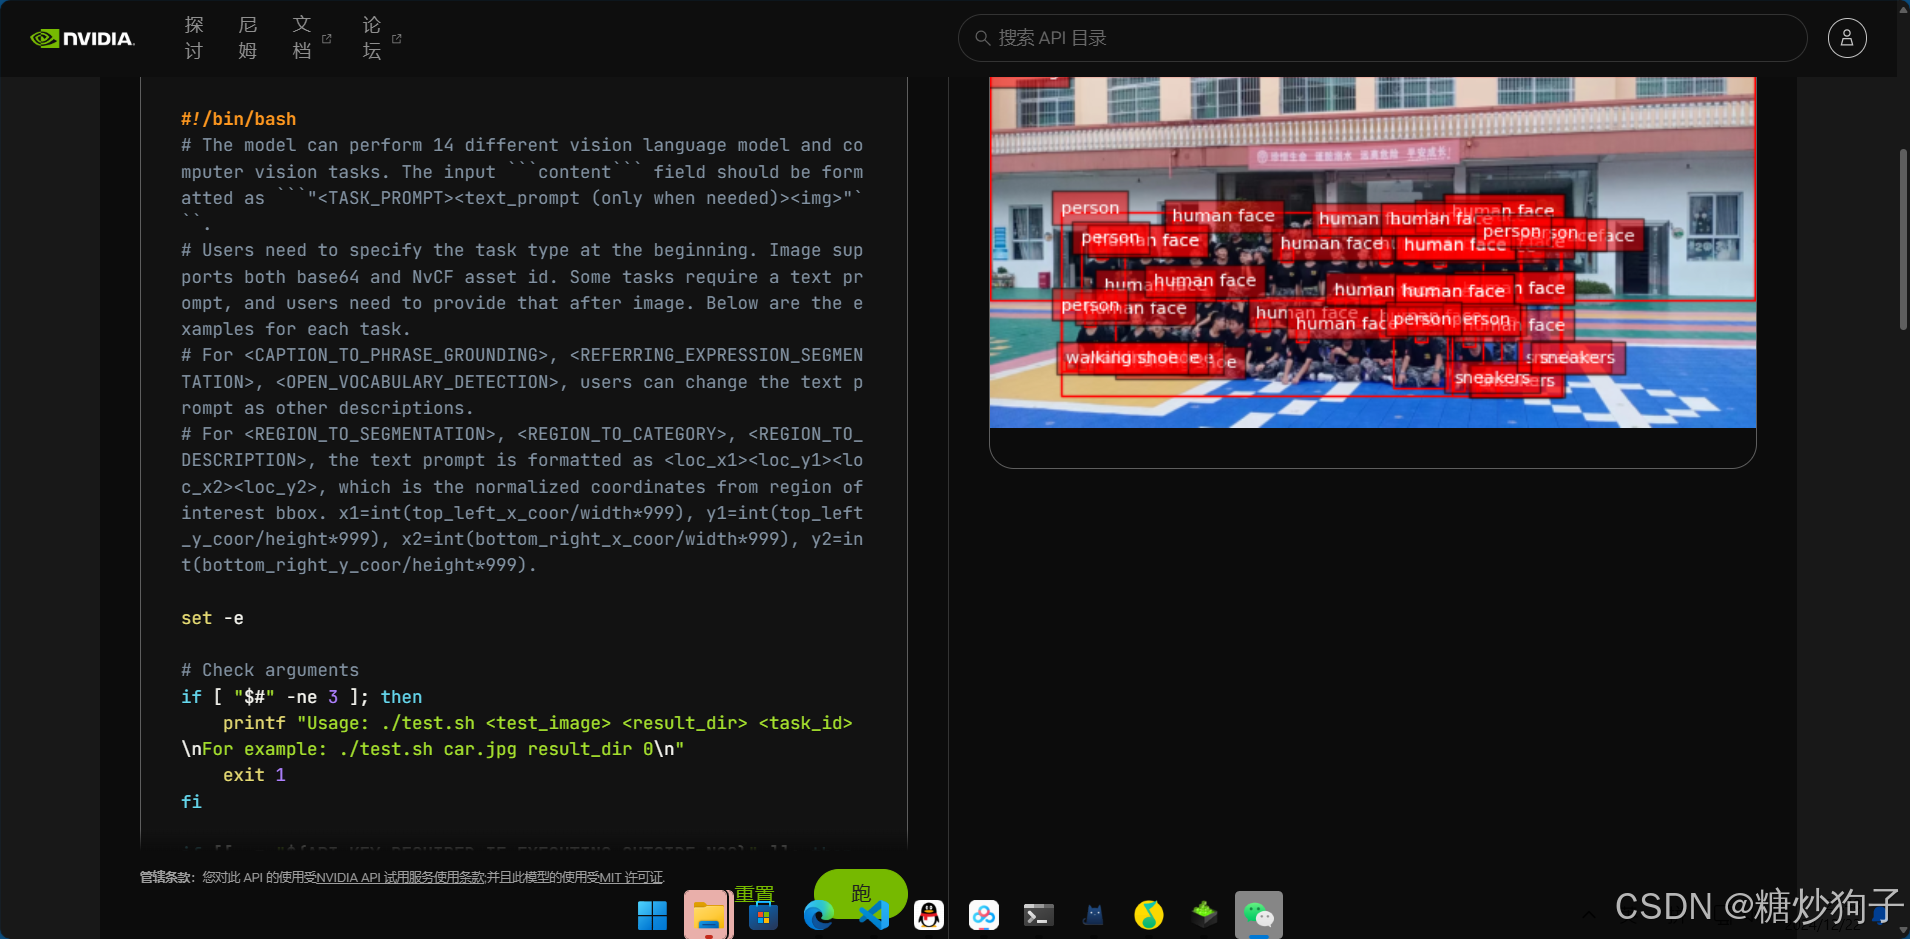Open WeChat from the taskbar

(1259, 915)
